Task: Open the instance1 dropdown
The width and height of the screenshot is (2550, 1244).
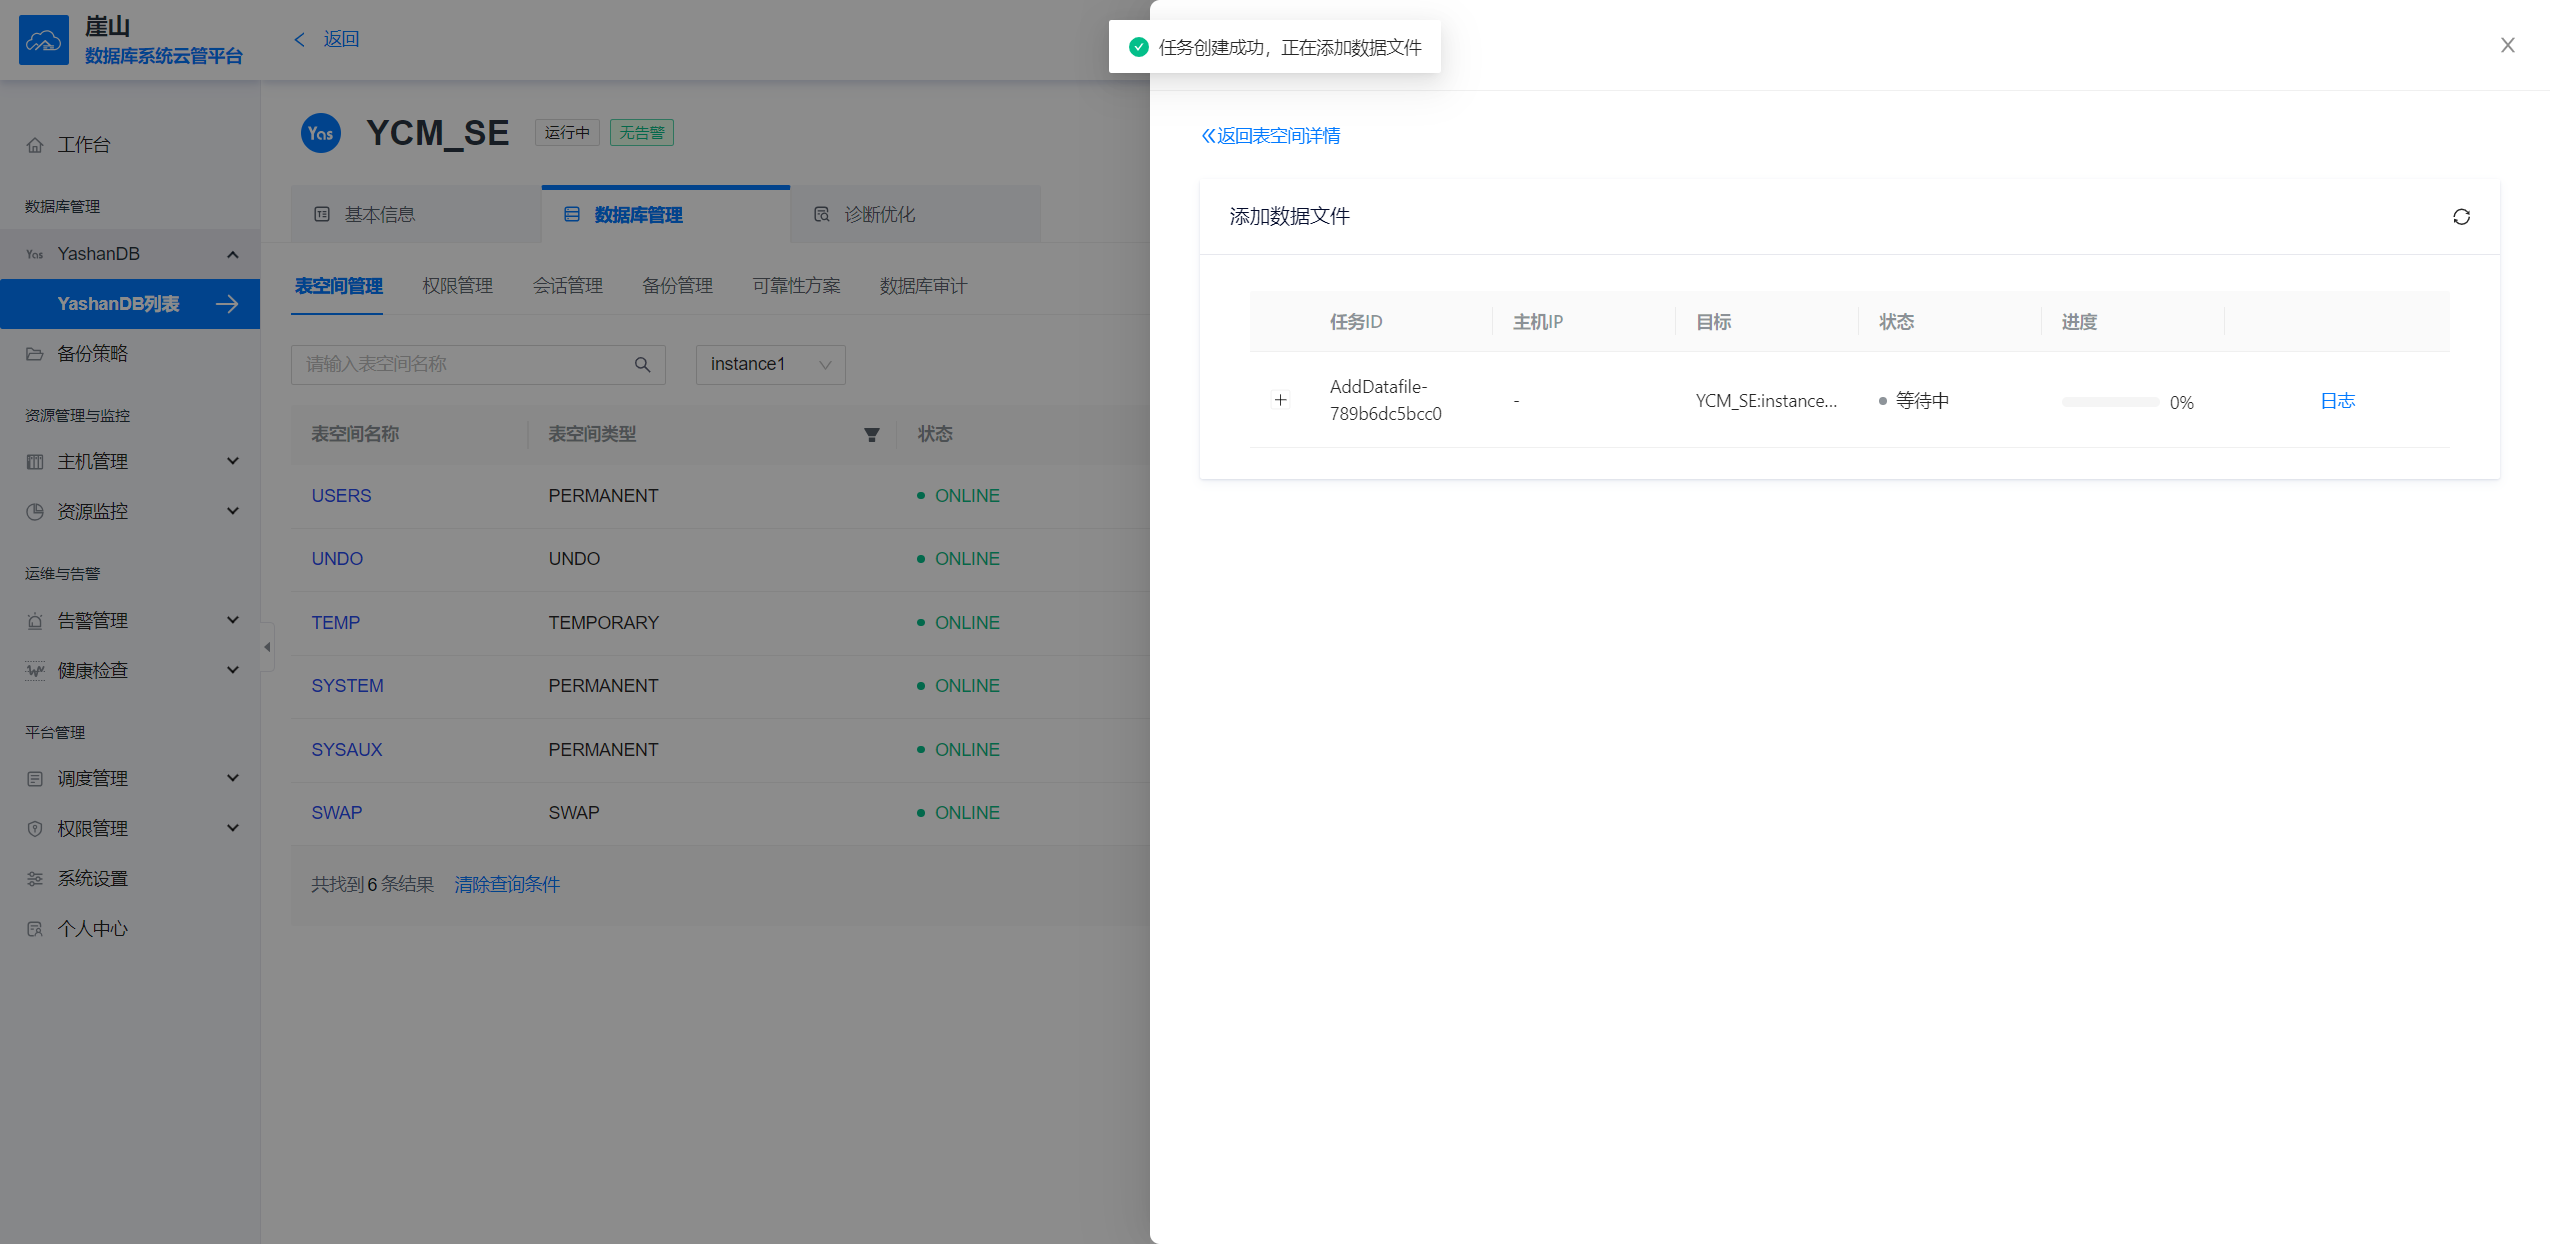Action: pyautogui.click(x=770, y=365)
